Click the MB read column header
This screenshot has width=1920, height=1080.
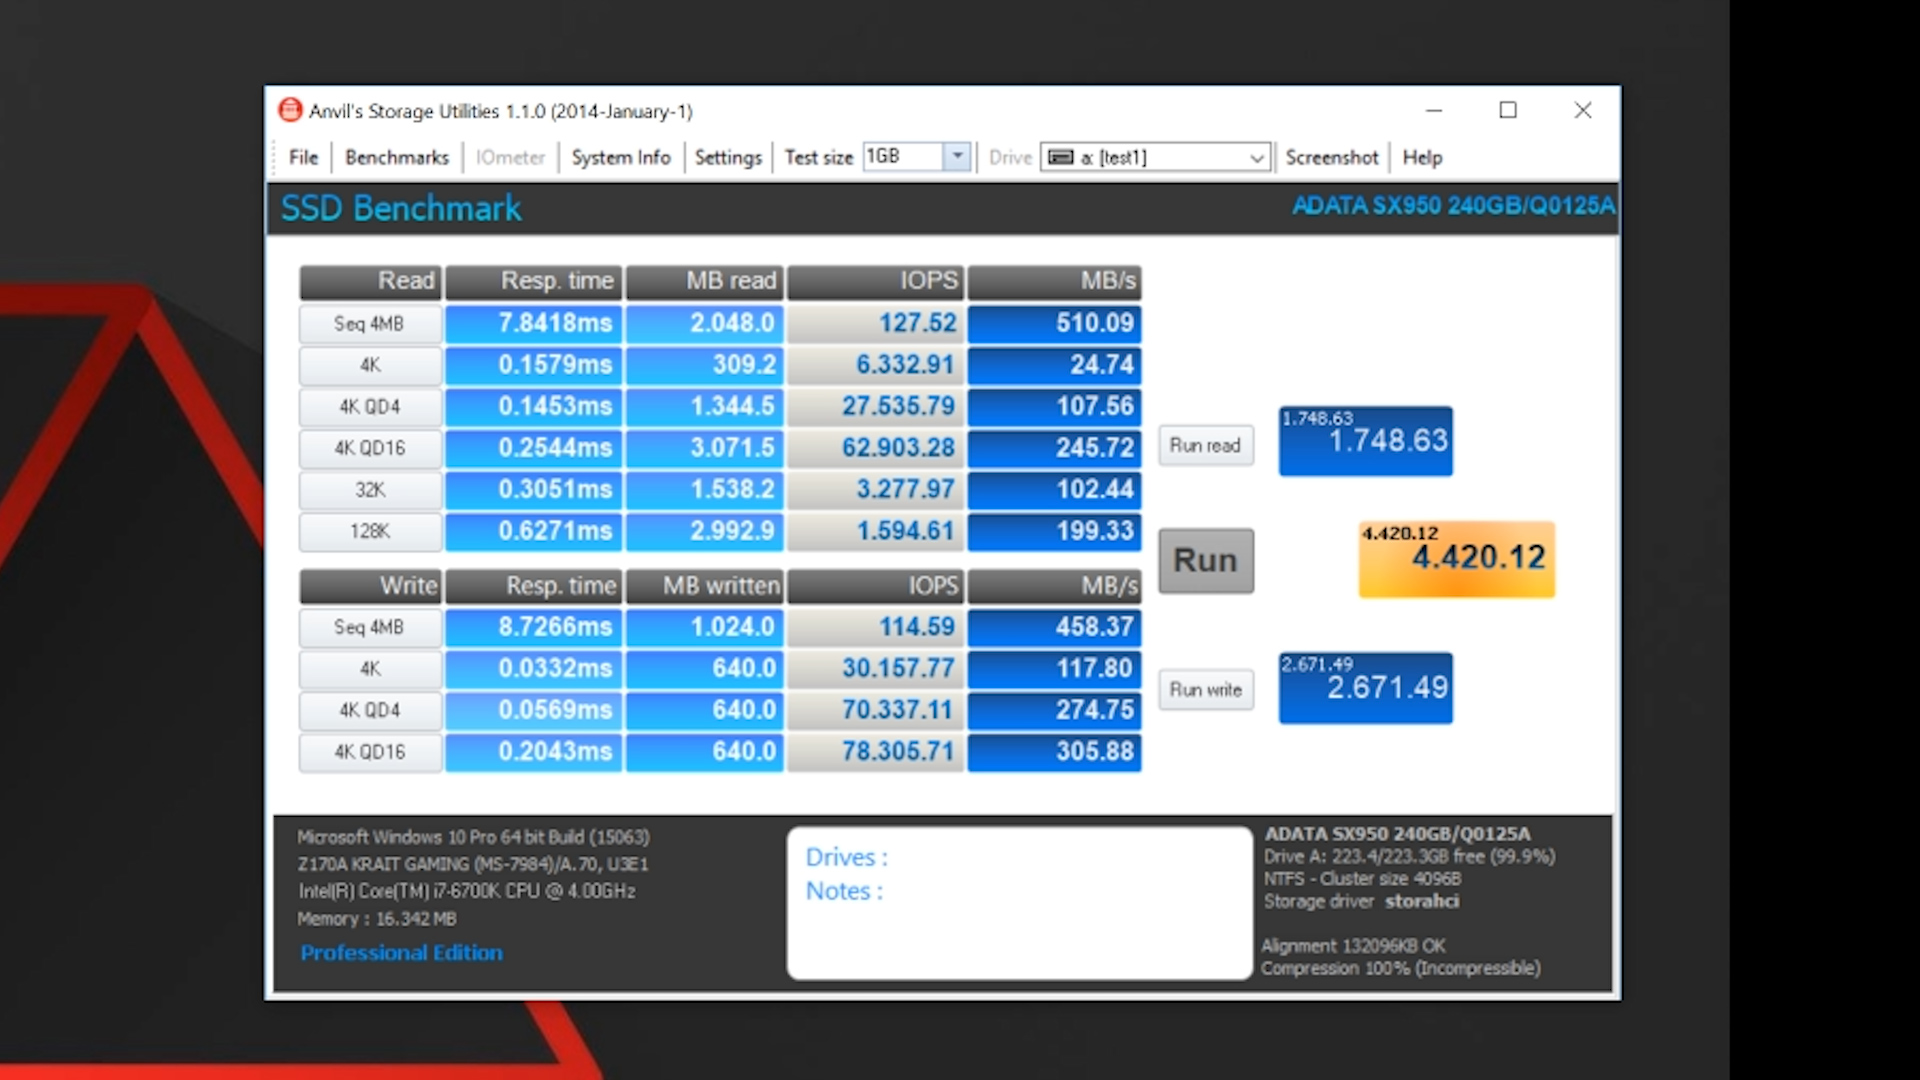pos(704,281)
